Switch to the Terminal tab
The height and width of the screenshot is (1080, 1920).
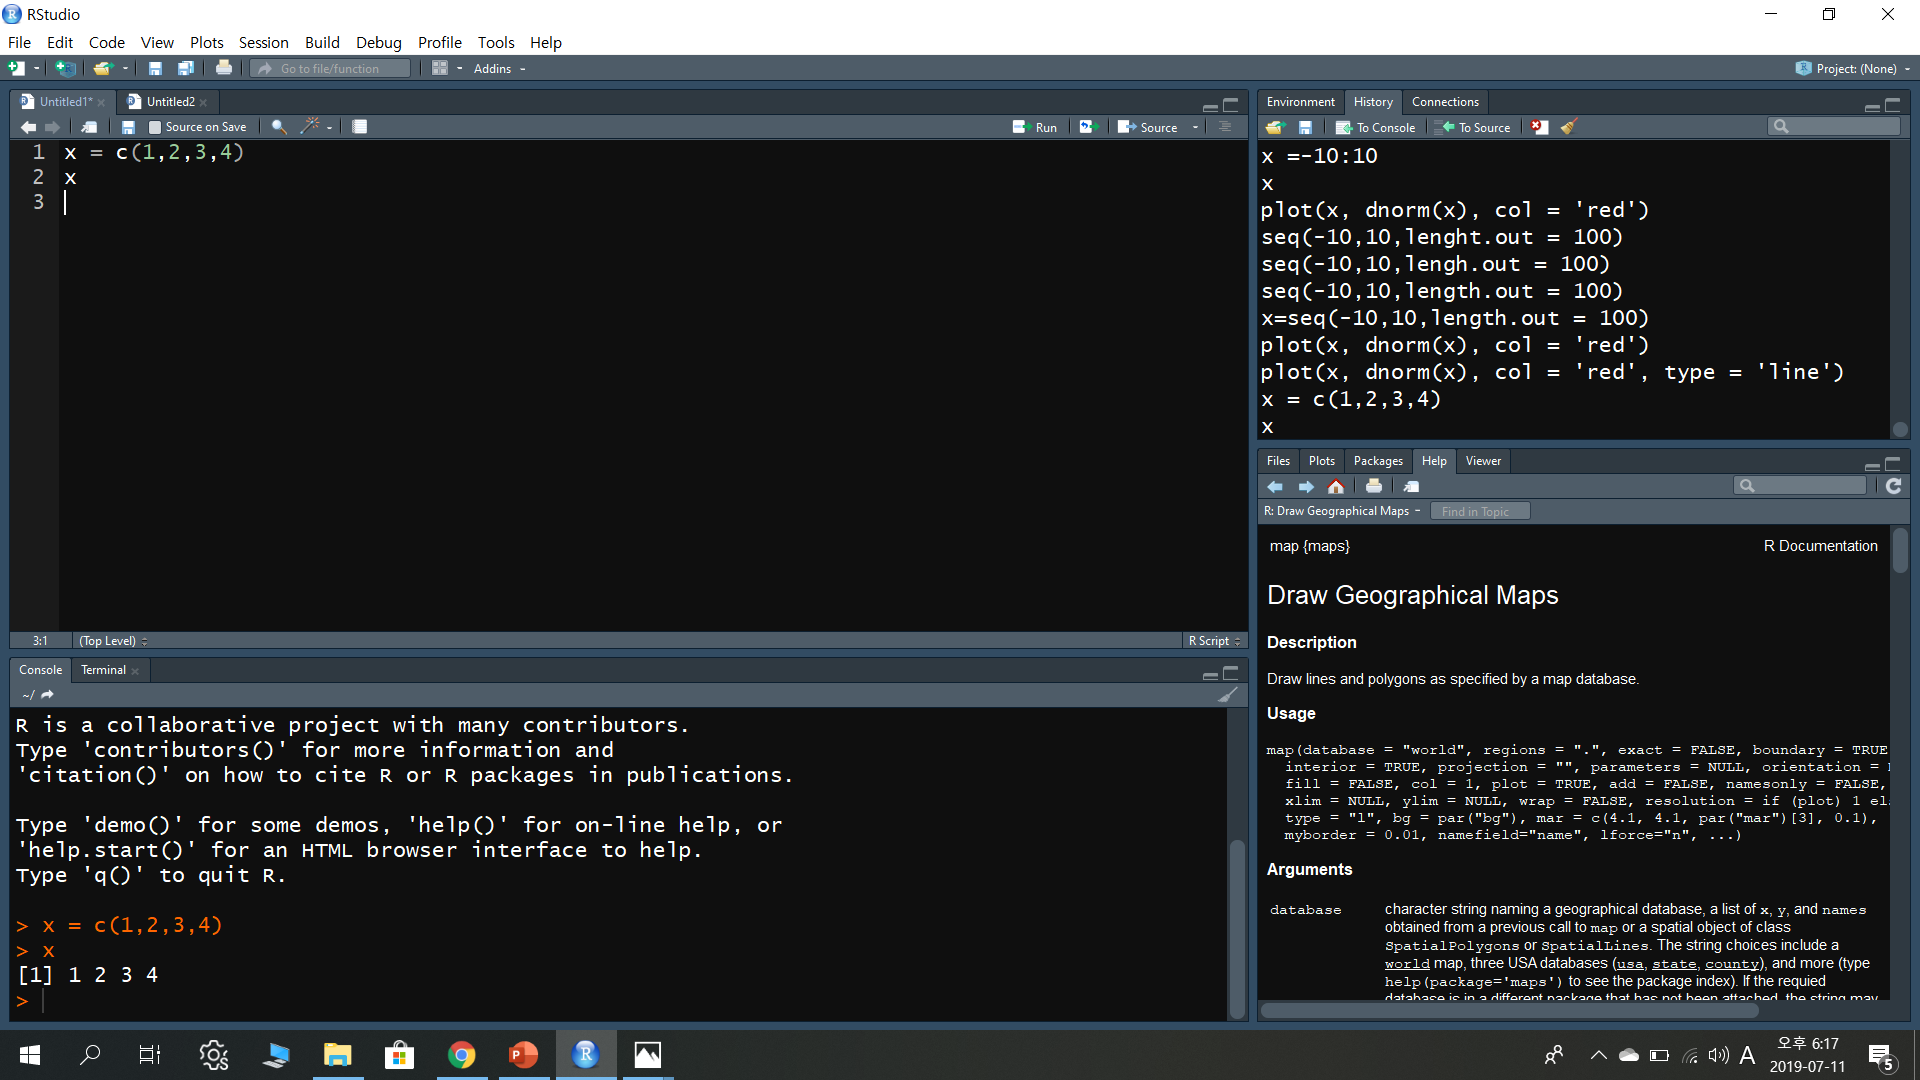pyautogui.click(x=103, y=670)
